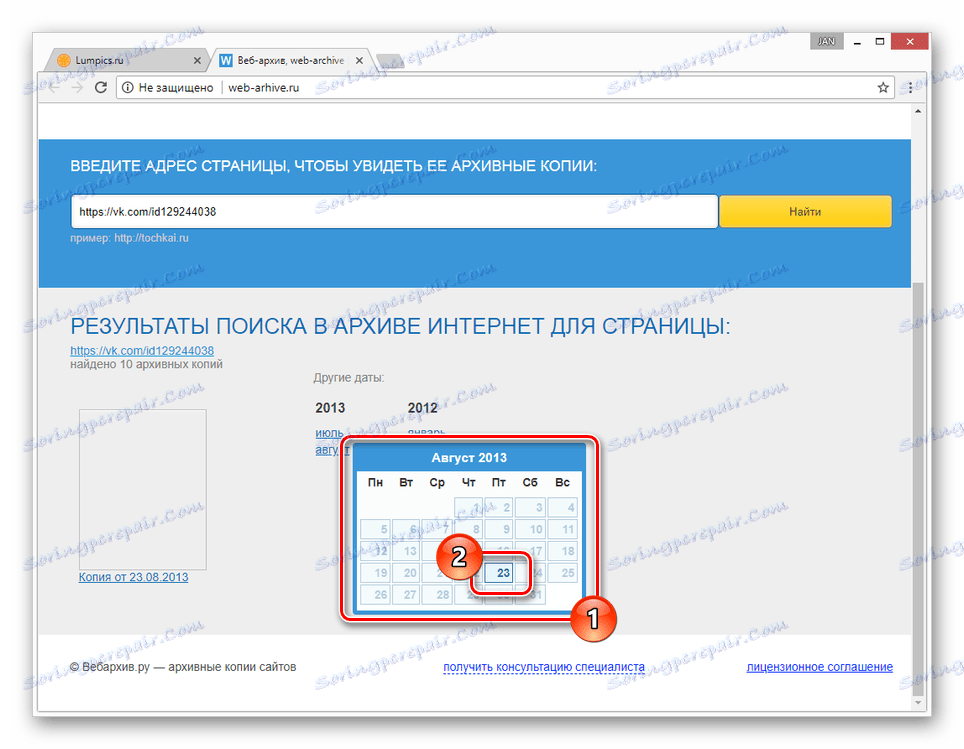
Task: Choose day 23 in the August calendar
Action: 499,573
